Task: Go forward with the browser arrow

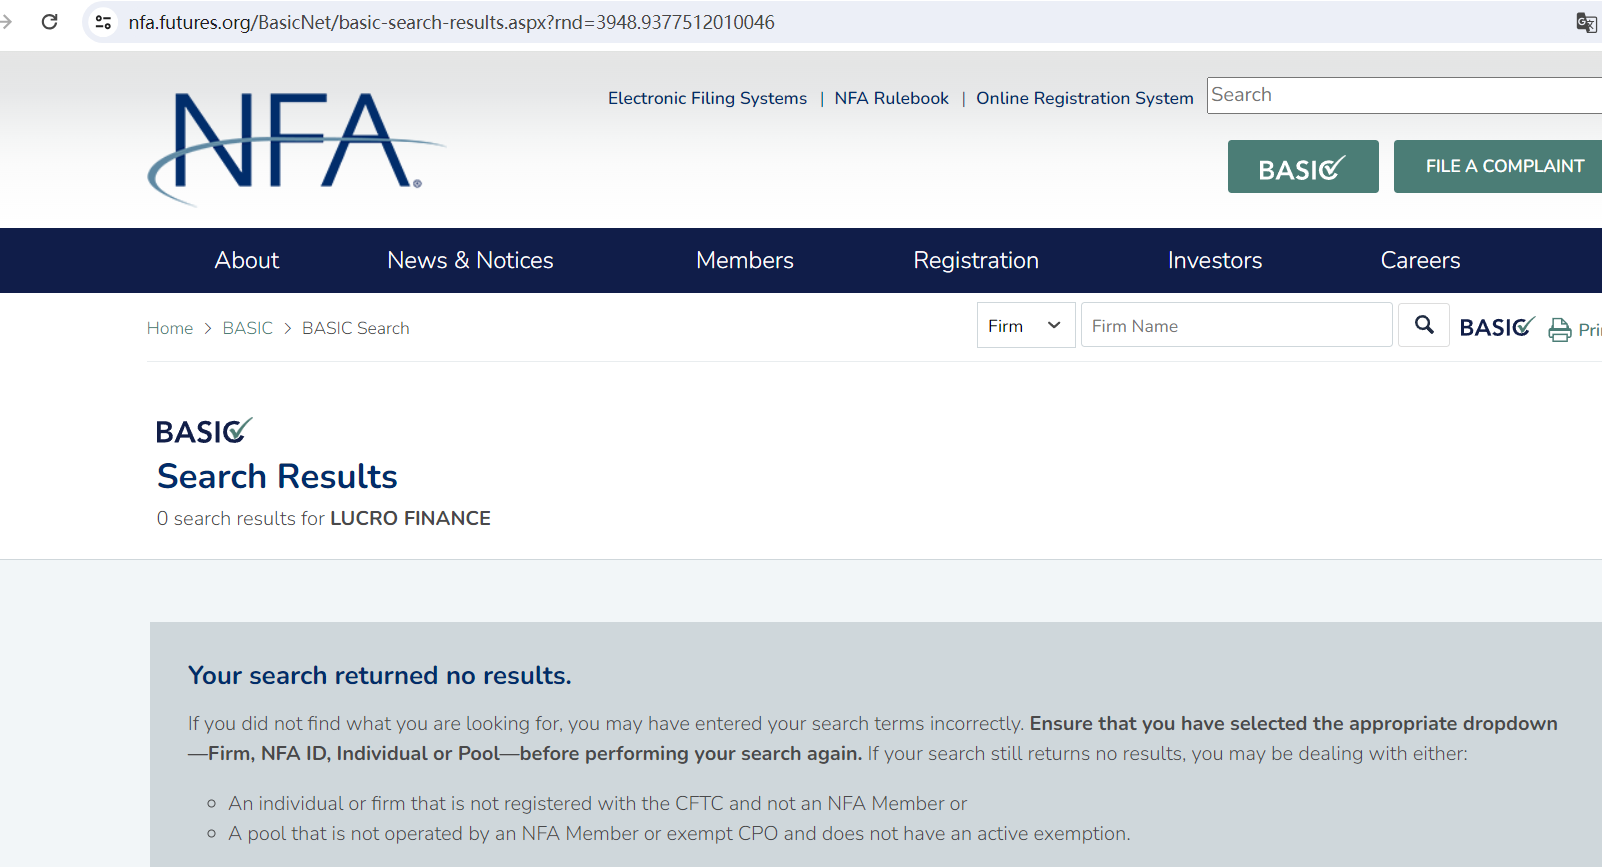Action: tap(6, 22)
